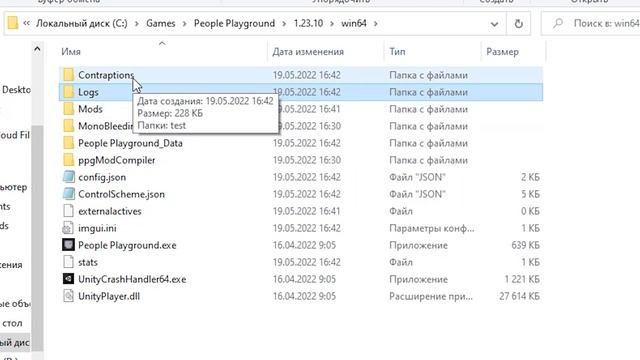Select the imgui.ini file icon
The height and width of the screenshot is (360, 640).
point(69,228)
